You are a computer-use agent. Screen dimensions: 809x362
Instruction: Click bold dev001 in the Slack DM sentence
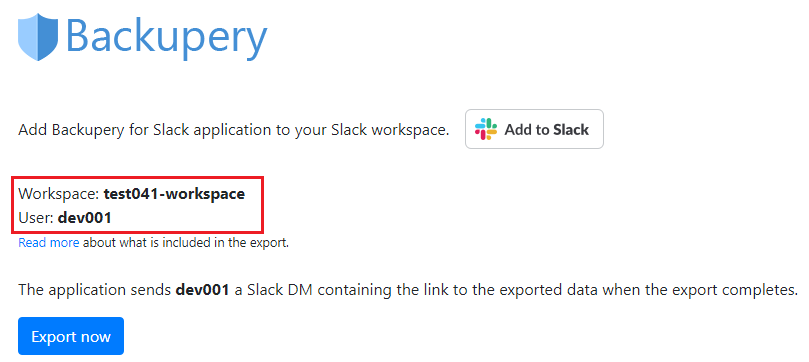202,290
